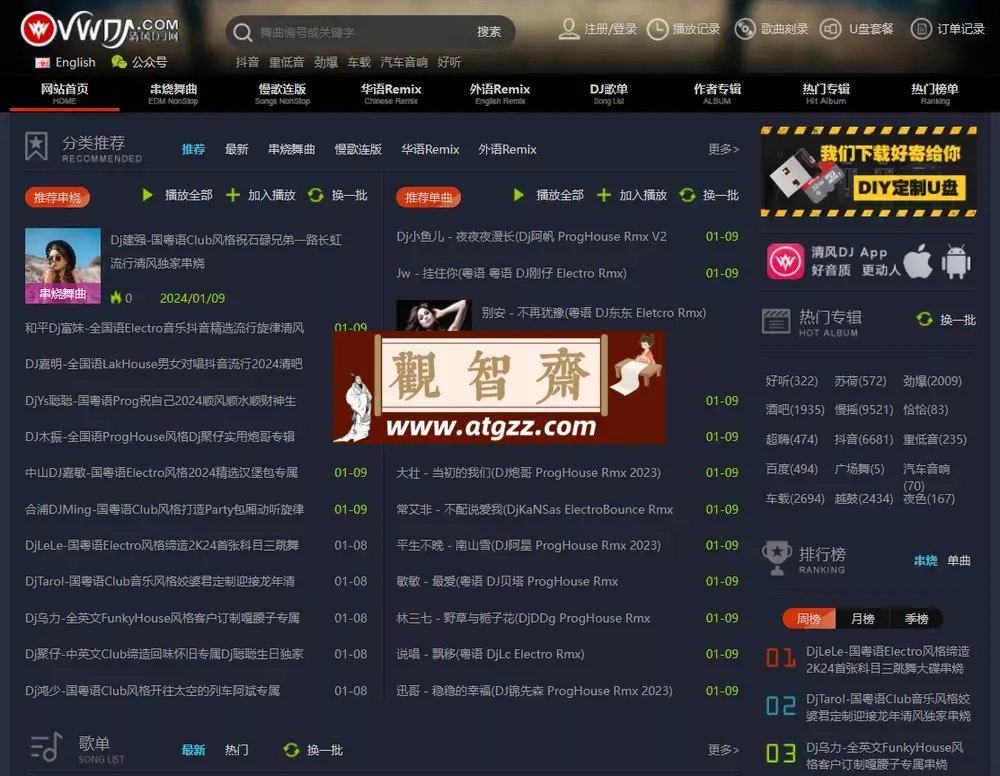This screenshot has height=776, width=1000.
Task: Click the search magnifier icon
Action: [x=242, y=32]
